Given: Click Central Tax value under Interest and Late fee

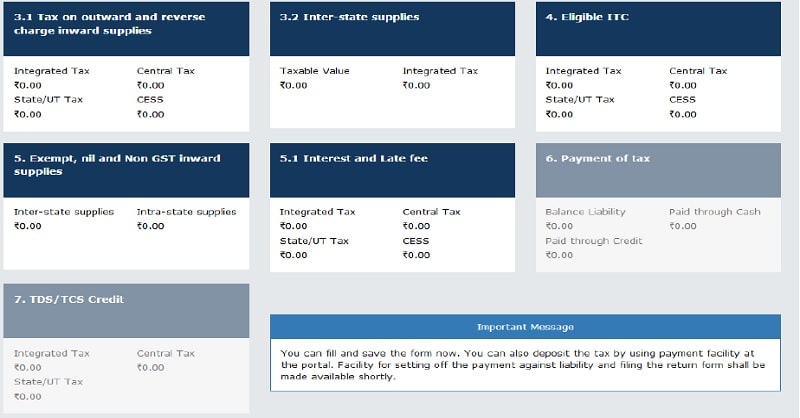Looking at the screenshot, I should point(416,226).
